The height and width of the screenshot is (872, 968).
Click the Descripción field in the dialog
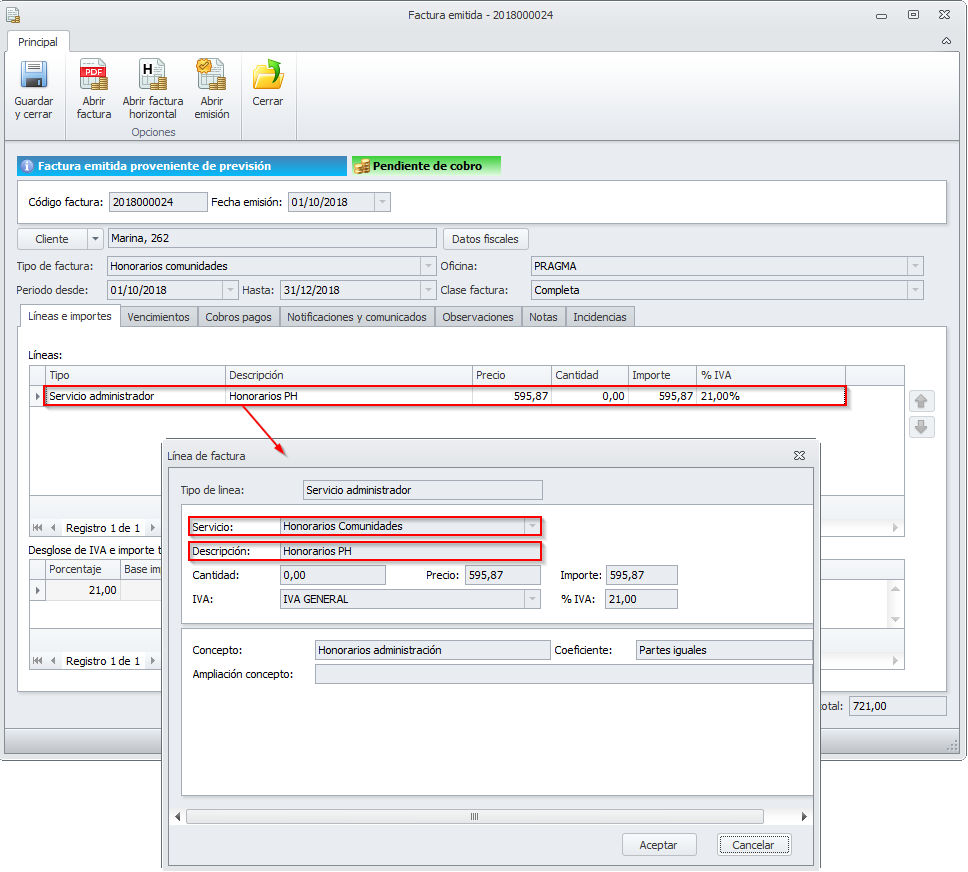click(408, 551)
